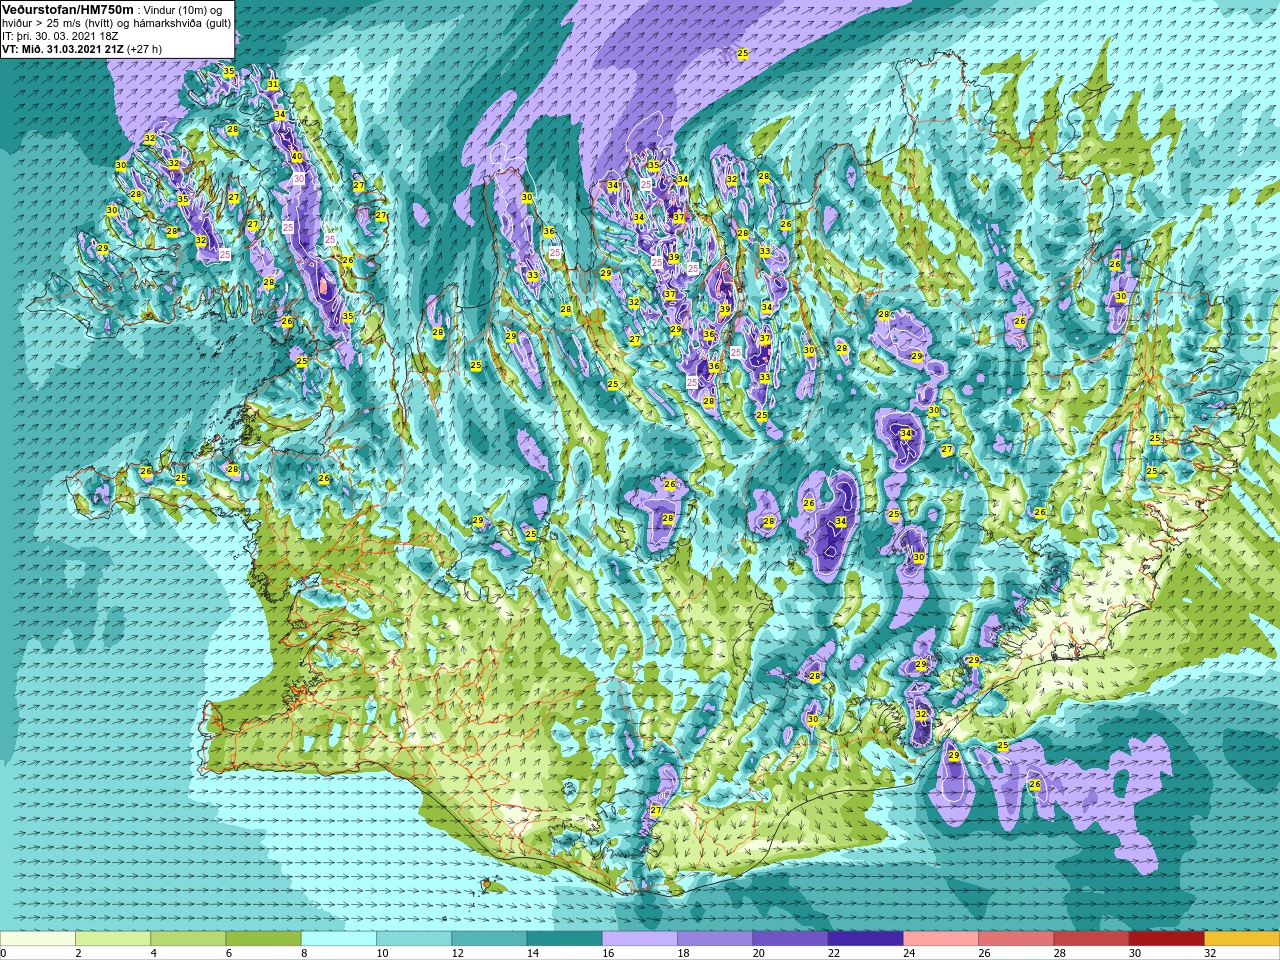This screenshot has width=1280, height=960.
Task: Click the white '30' gust contour label
Action: (299, 178)
